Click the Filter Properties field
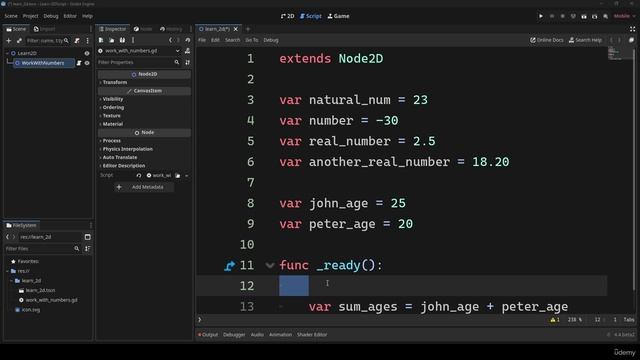The height and width of the screenshot is (360, 640). point(138,62)
